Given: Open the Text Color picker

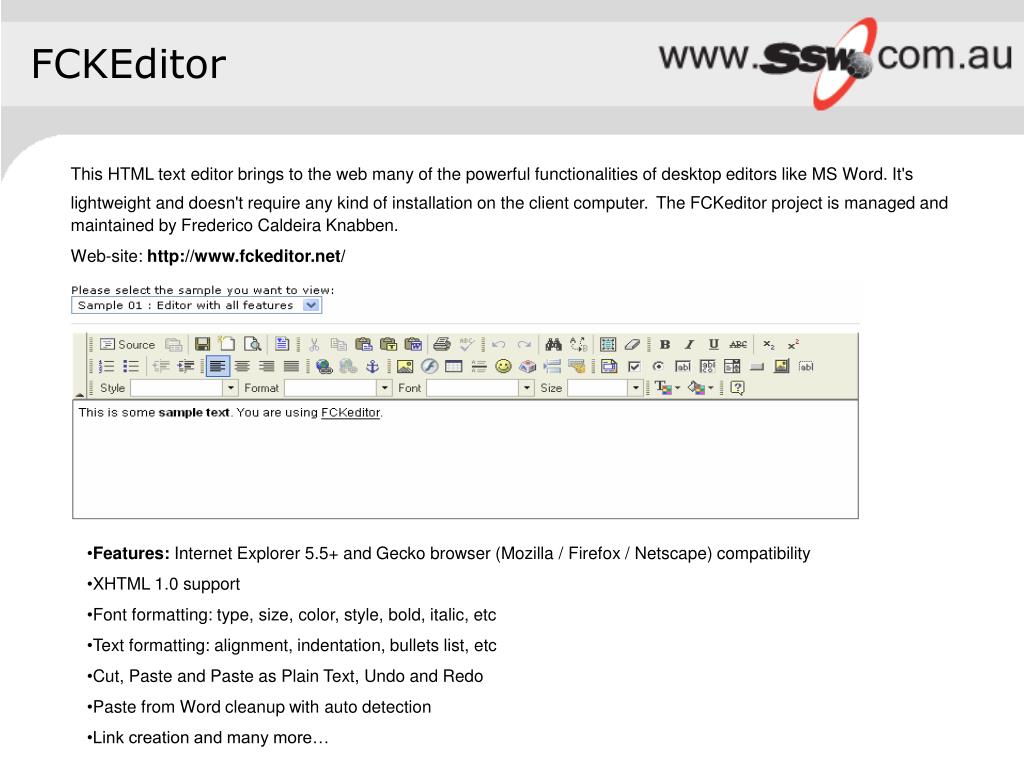Looking at the screenshot, I should pyautogui.click(x=667, y=388).
